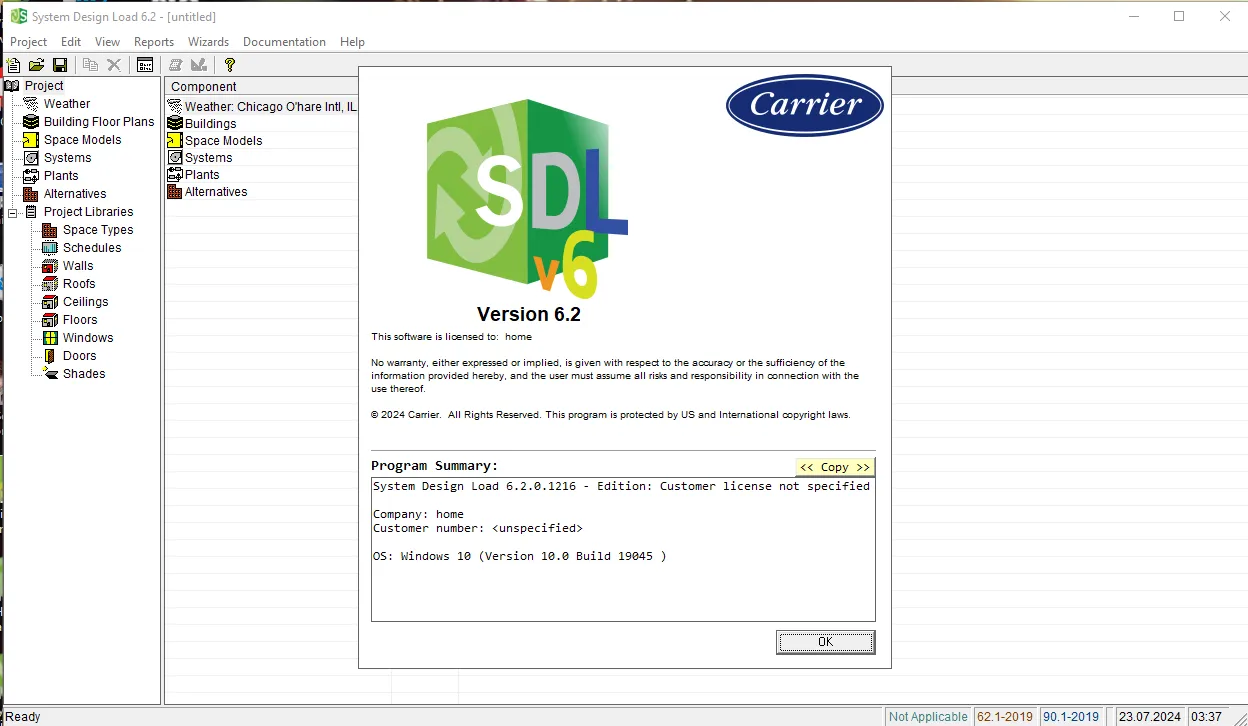This screenshot has width=1248, height=726.
Task: Click inside the Program Summary text box
Action: pyautogui.click(x=623, y=549)
